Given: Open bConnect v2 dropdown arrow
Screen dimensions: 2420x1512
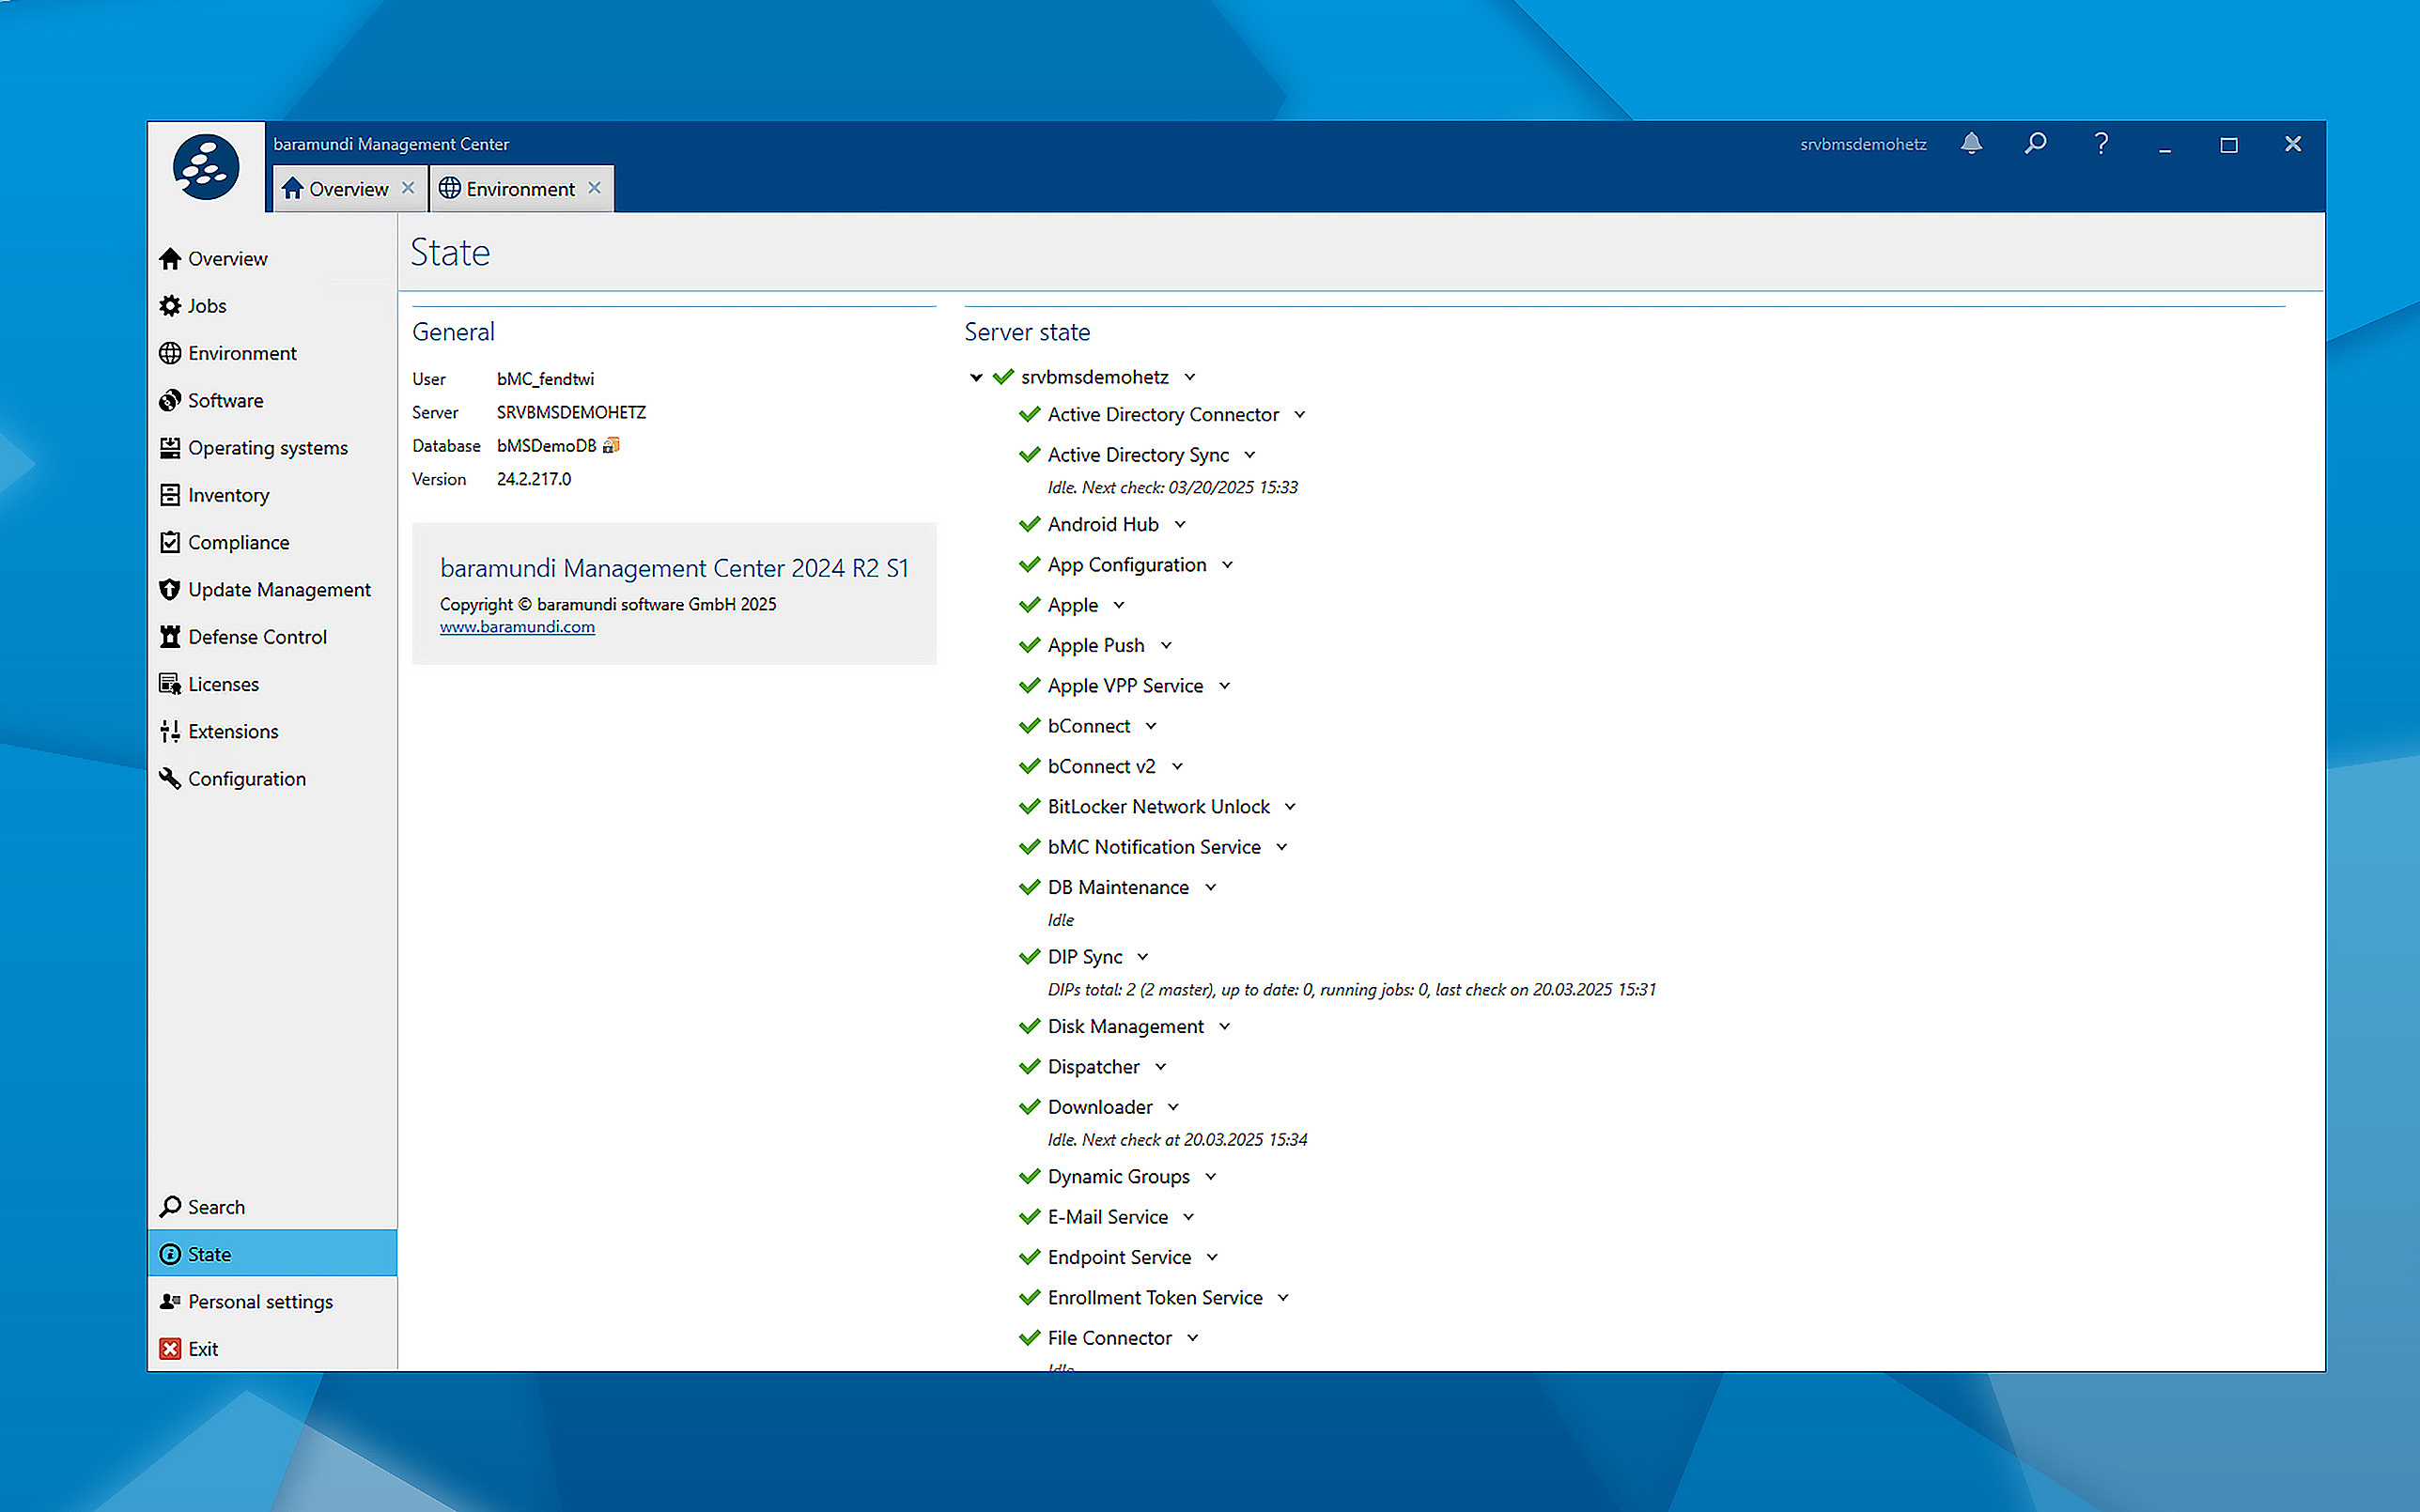Looking at the screenshot, I should pyautogui.click(x=1177, y=767).
